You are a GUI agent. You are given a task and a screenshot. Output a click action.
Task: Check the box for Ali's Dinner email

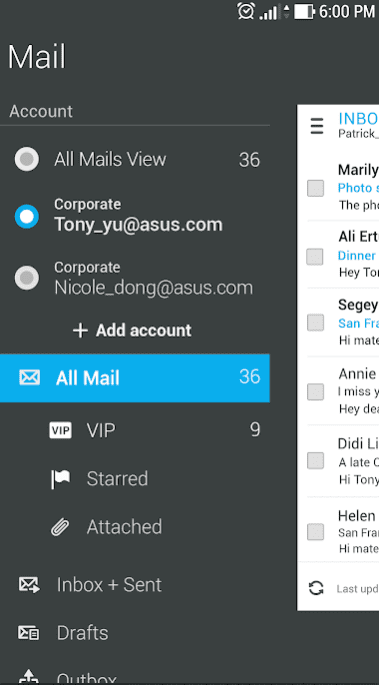(x=315, y=257)
